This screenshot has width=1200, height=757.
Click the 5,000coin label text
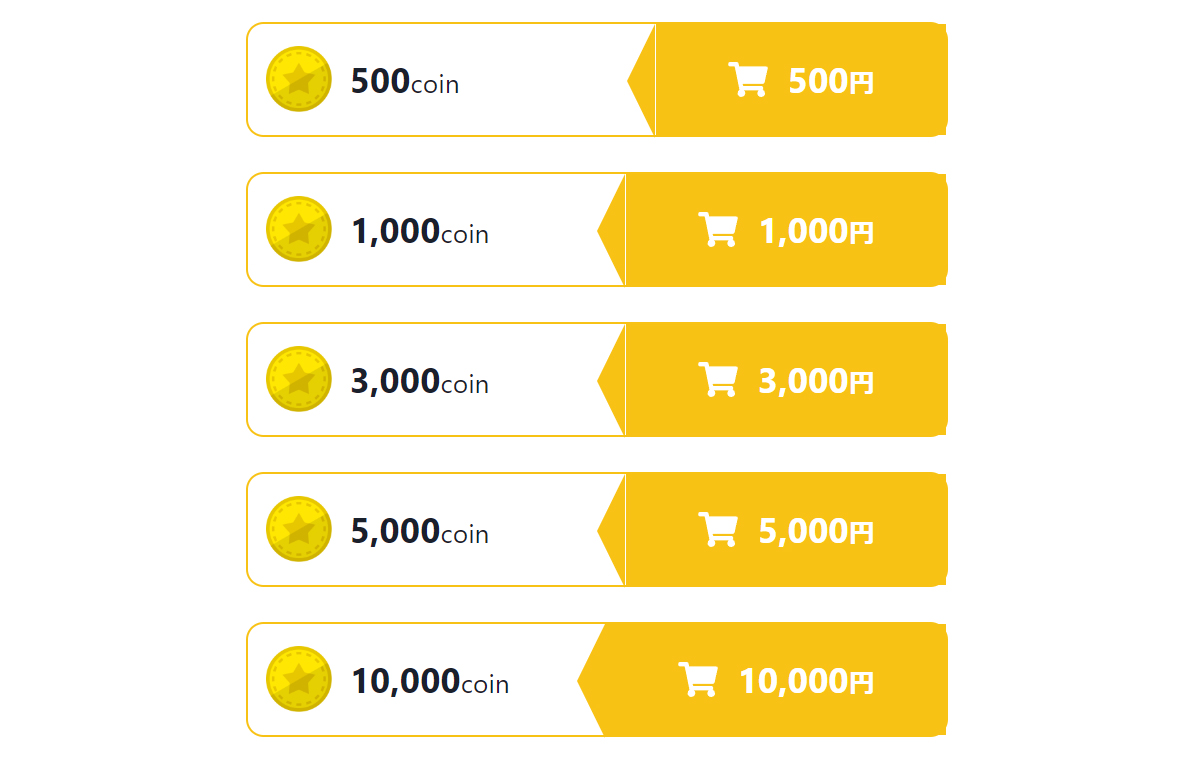pyautogui.click(x=420, y=532)
